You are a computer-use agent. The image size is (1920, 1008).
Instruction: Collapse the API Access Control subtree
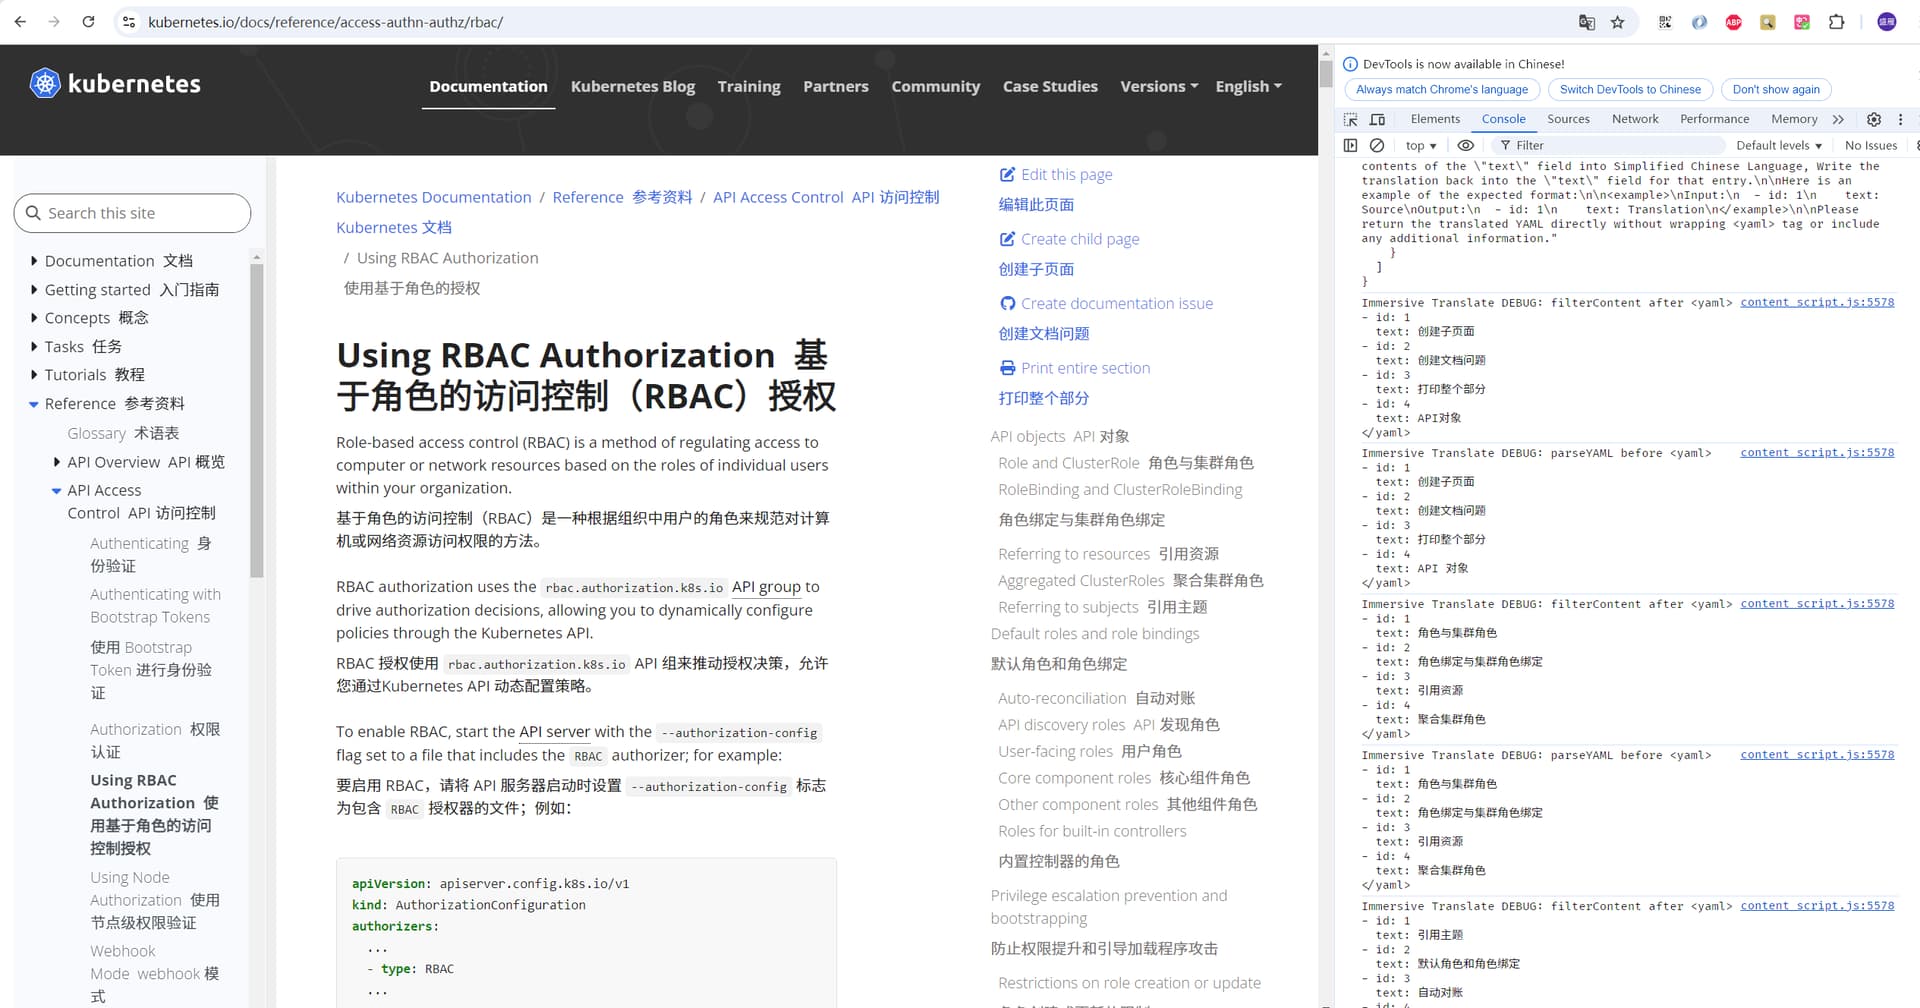click(56, 491)
